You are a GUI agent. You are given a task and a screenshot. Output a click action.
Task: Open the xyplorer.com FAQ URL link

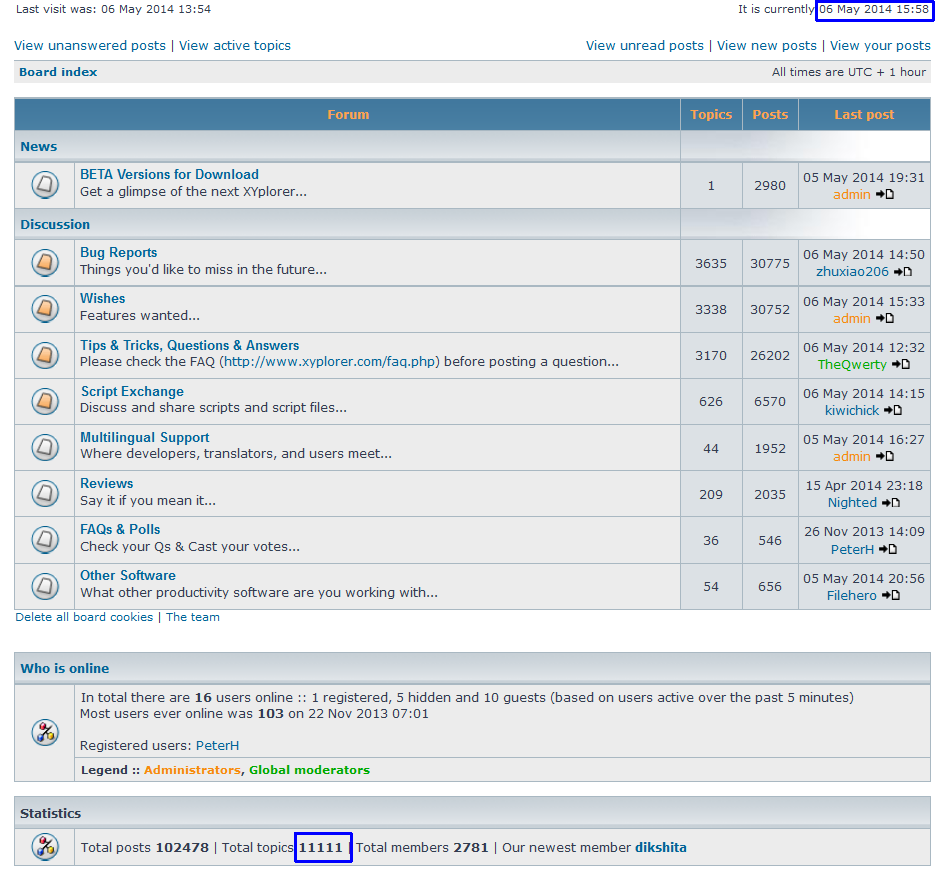330,362
